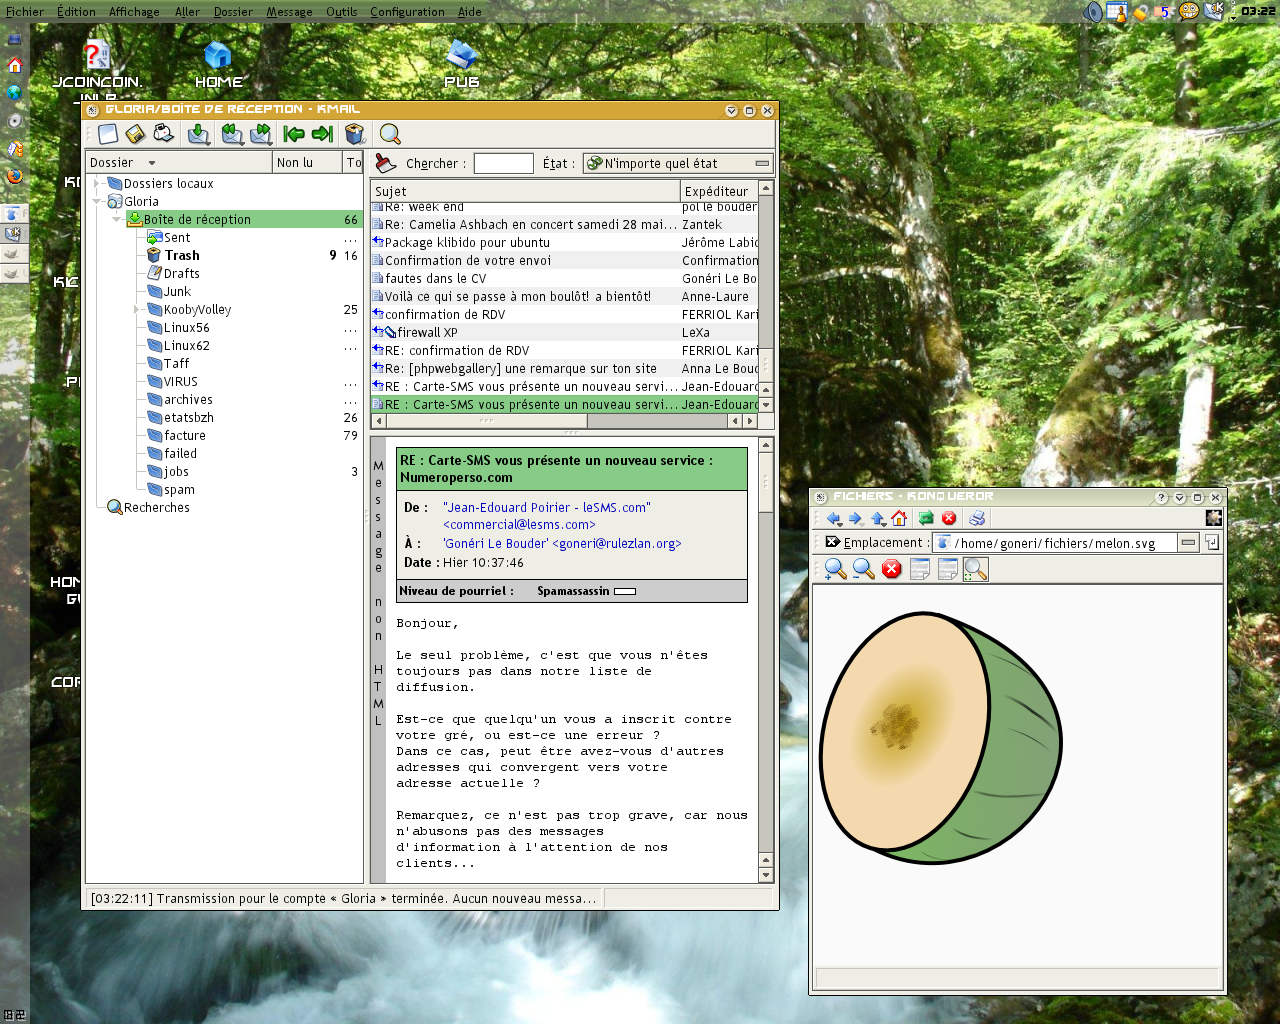This screenshot has height=1024, width=1280.
Task: Click the Firefox icon in the left panel
Action: [14, 177]
